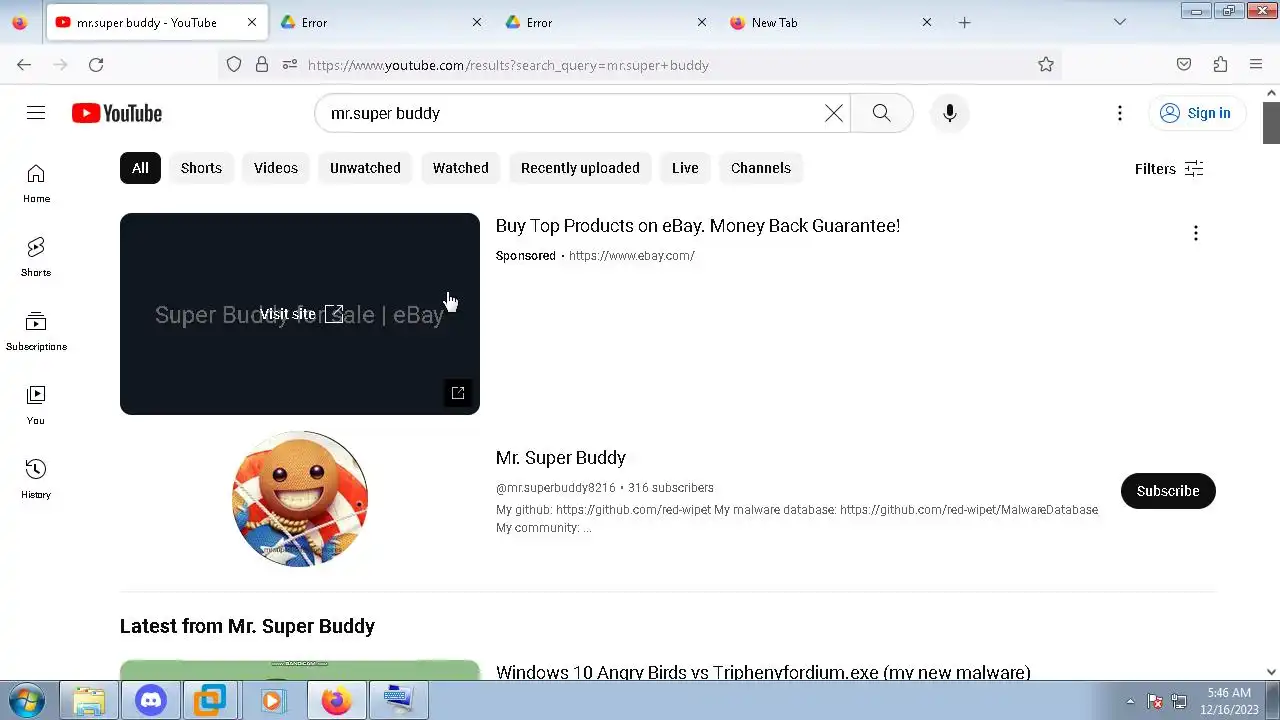
Task: Open Windows Explorer from the taskbar
Action: (x=89, y=701)
